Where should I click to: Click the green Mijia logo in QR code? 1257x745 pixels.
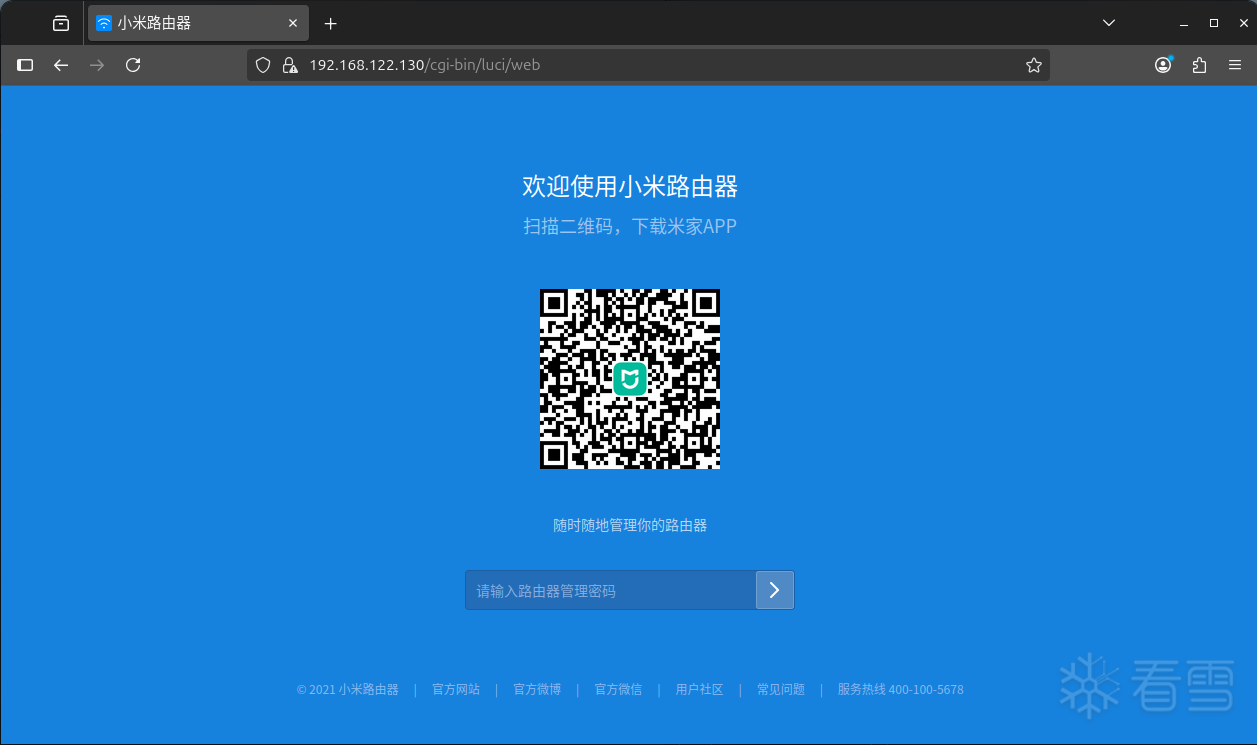point(630,379)
